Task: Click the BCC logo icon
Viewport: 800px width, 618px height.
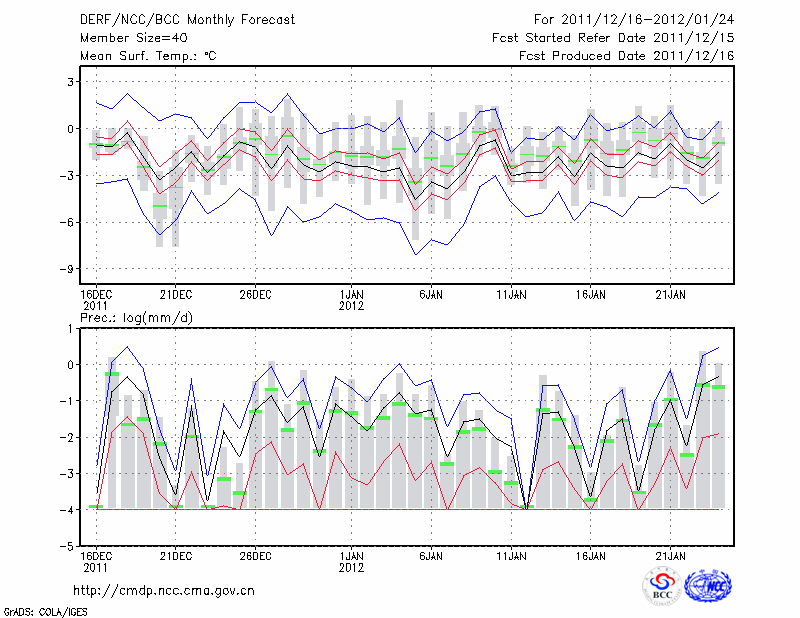Action: 662,586
